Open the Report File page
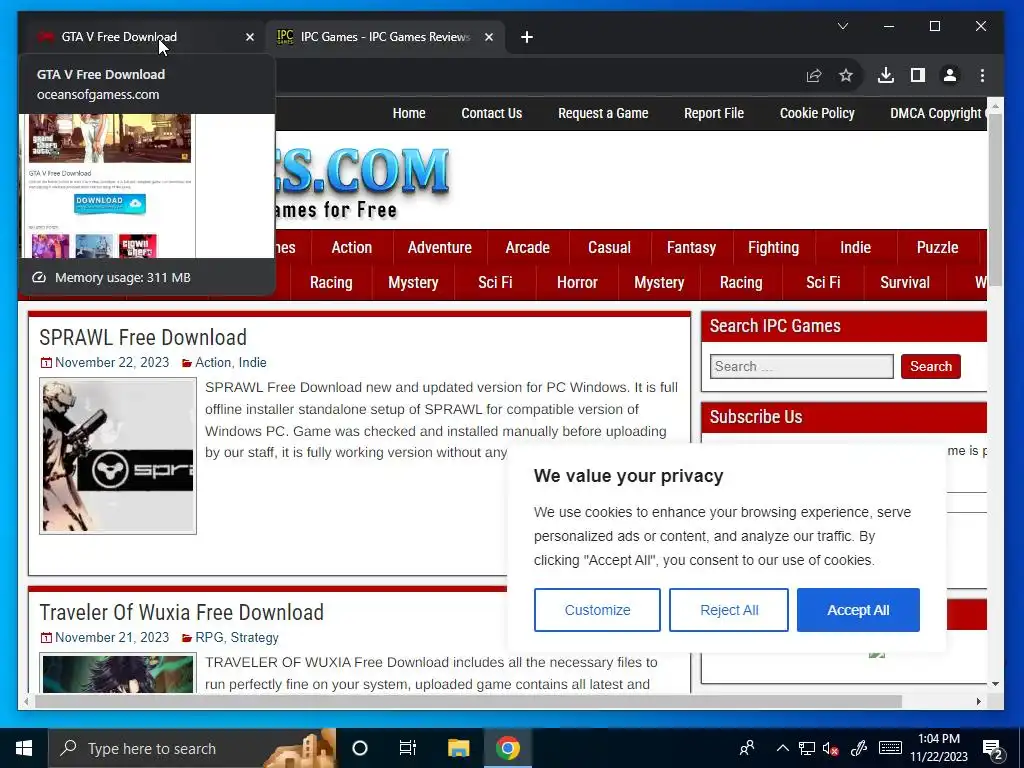Screen dimensions: 1024x768 tap(714, 113)
